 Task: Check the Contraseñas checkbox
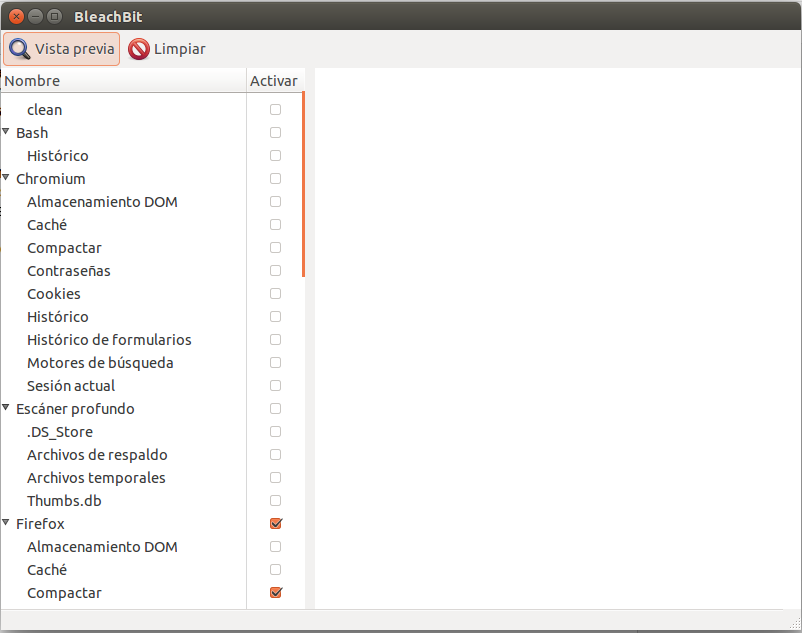click(x=275, y=270)
